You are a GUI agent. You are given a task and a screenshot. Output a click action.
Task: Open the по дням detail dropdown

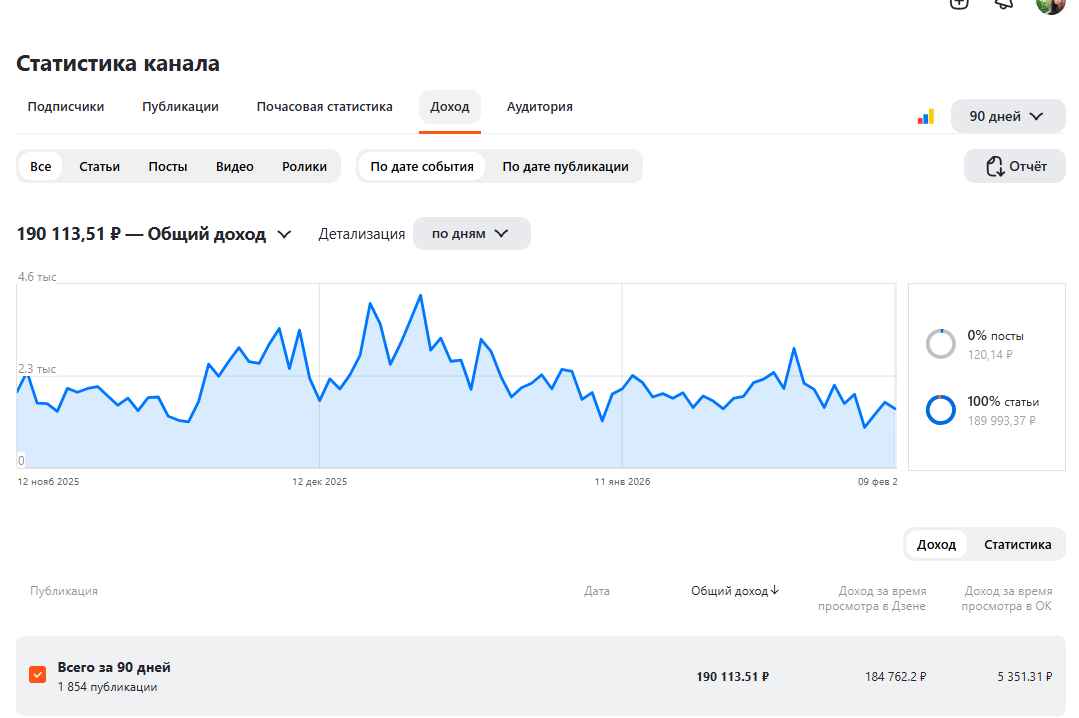coord(471,233)
